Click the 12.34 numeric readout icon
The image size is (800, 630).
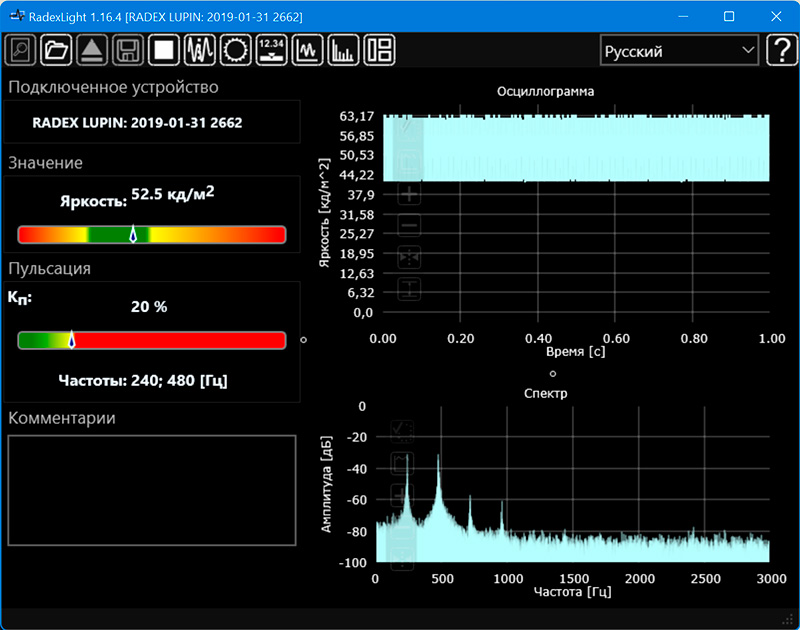(272, 49)
